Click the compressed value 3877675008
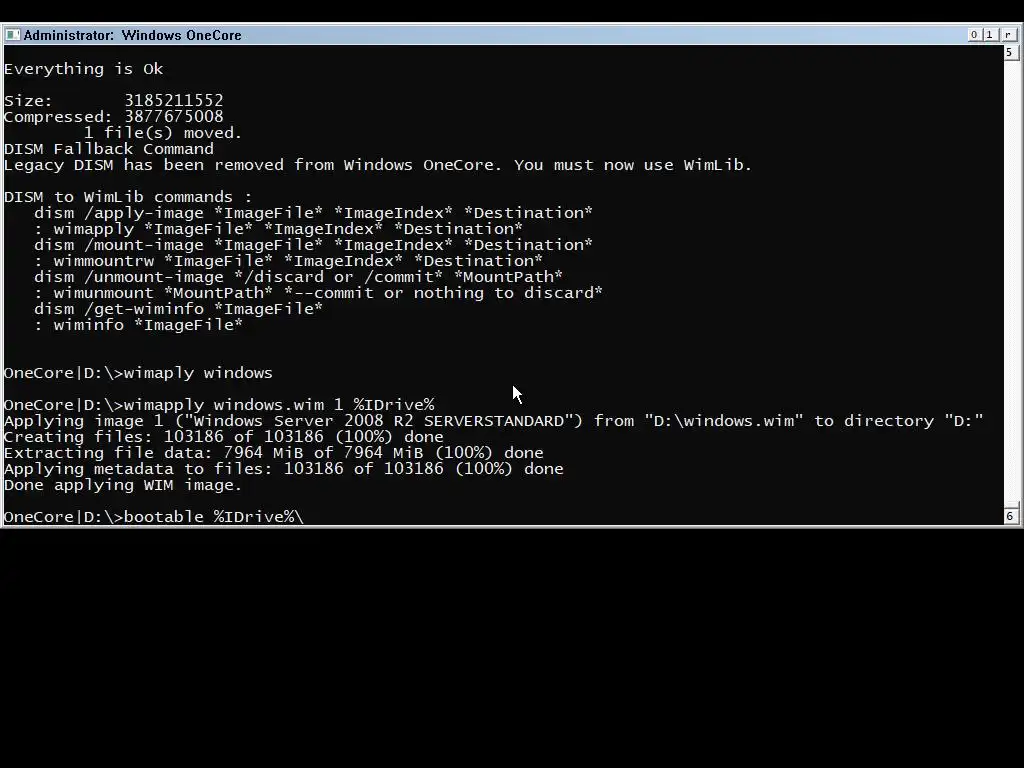This screenshot has width=1024, height=768. [174, 116]
